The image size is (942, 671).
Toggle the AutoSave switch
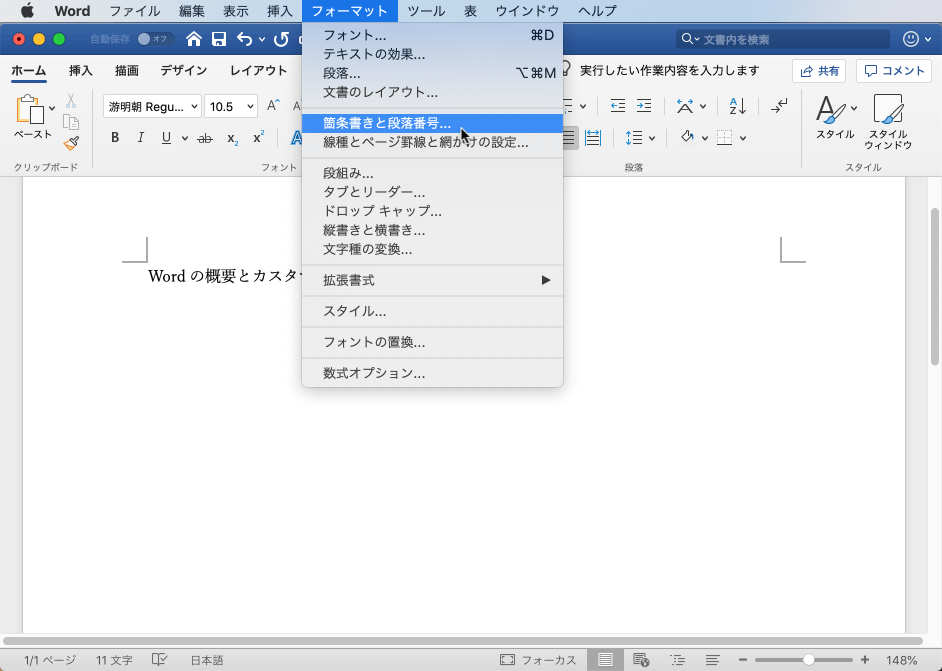click(x=155, y=39)
